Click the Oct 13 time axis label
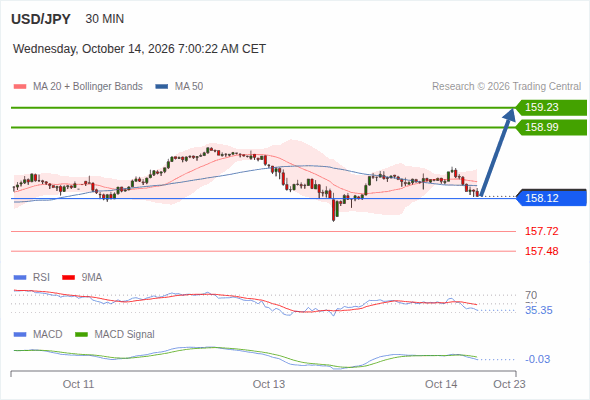 [269, 384]
